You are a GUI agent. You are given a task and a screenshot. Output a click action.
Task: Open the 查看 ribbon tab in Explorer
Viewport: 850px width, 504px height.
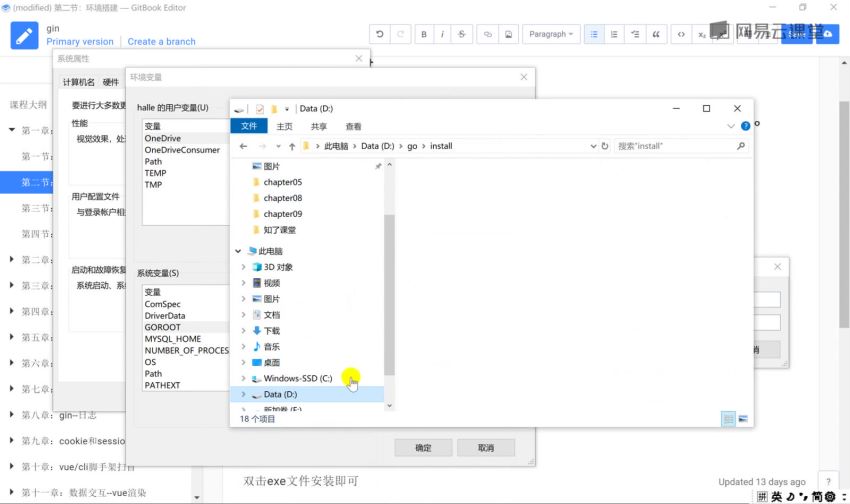[353, 126]
